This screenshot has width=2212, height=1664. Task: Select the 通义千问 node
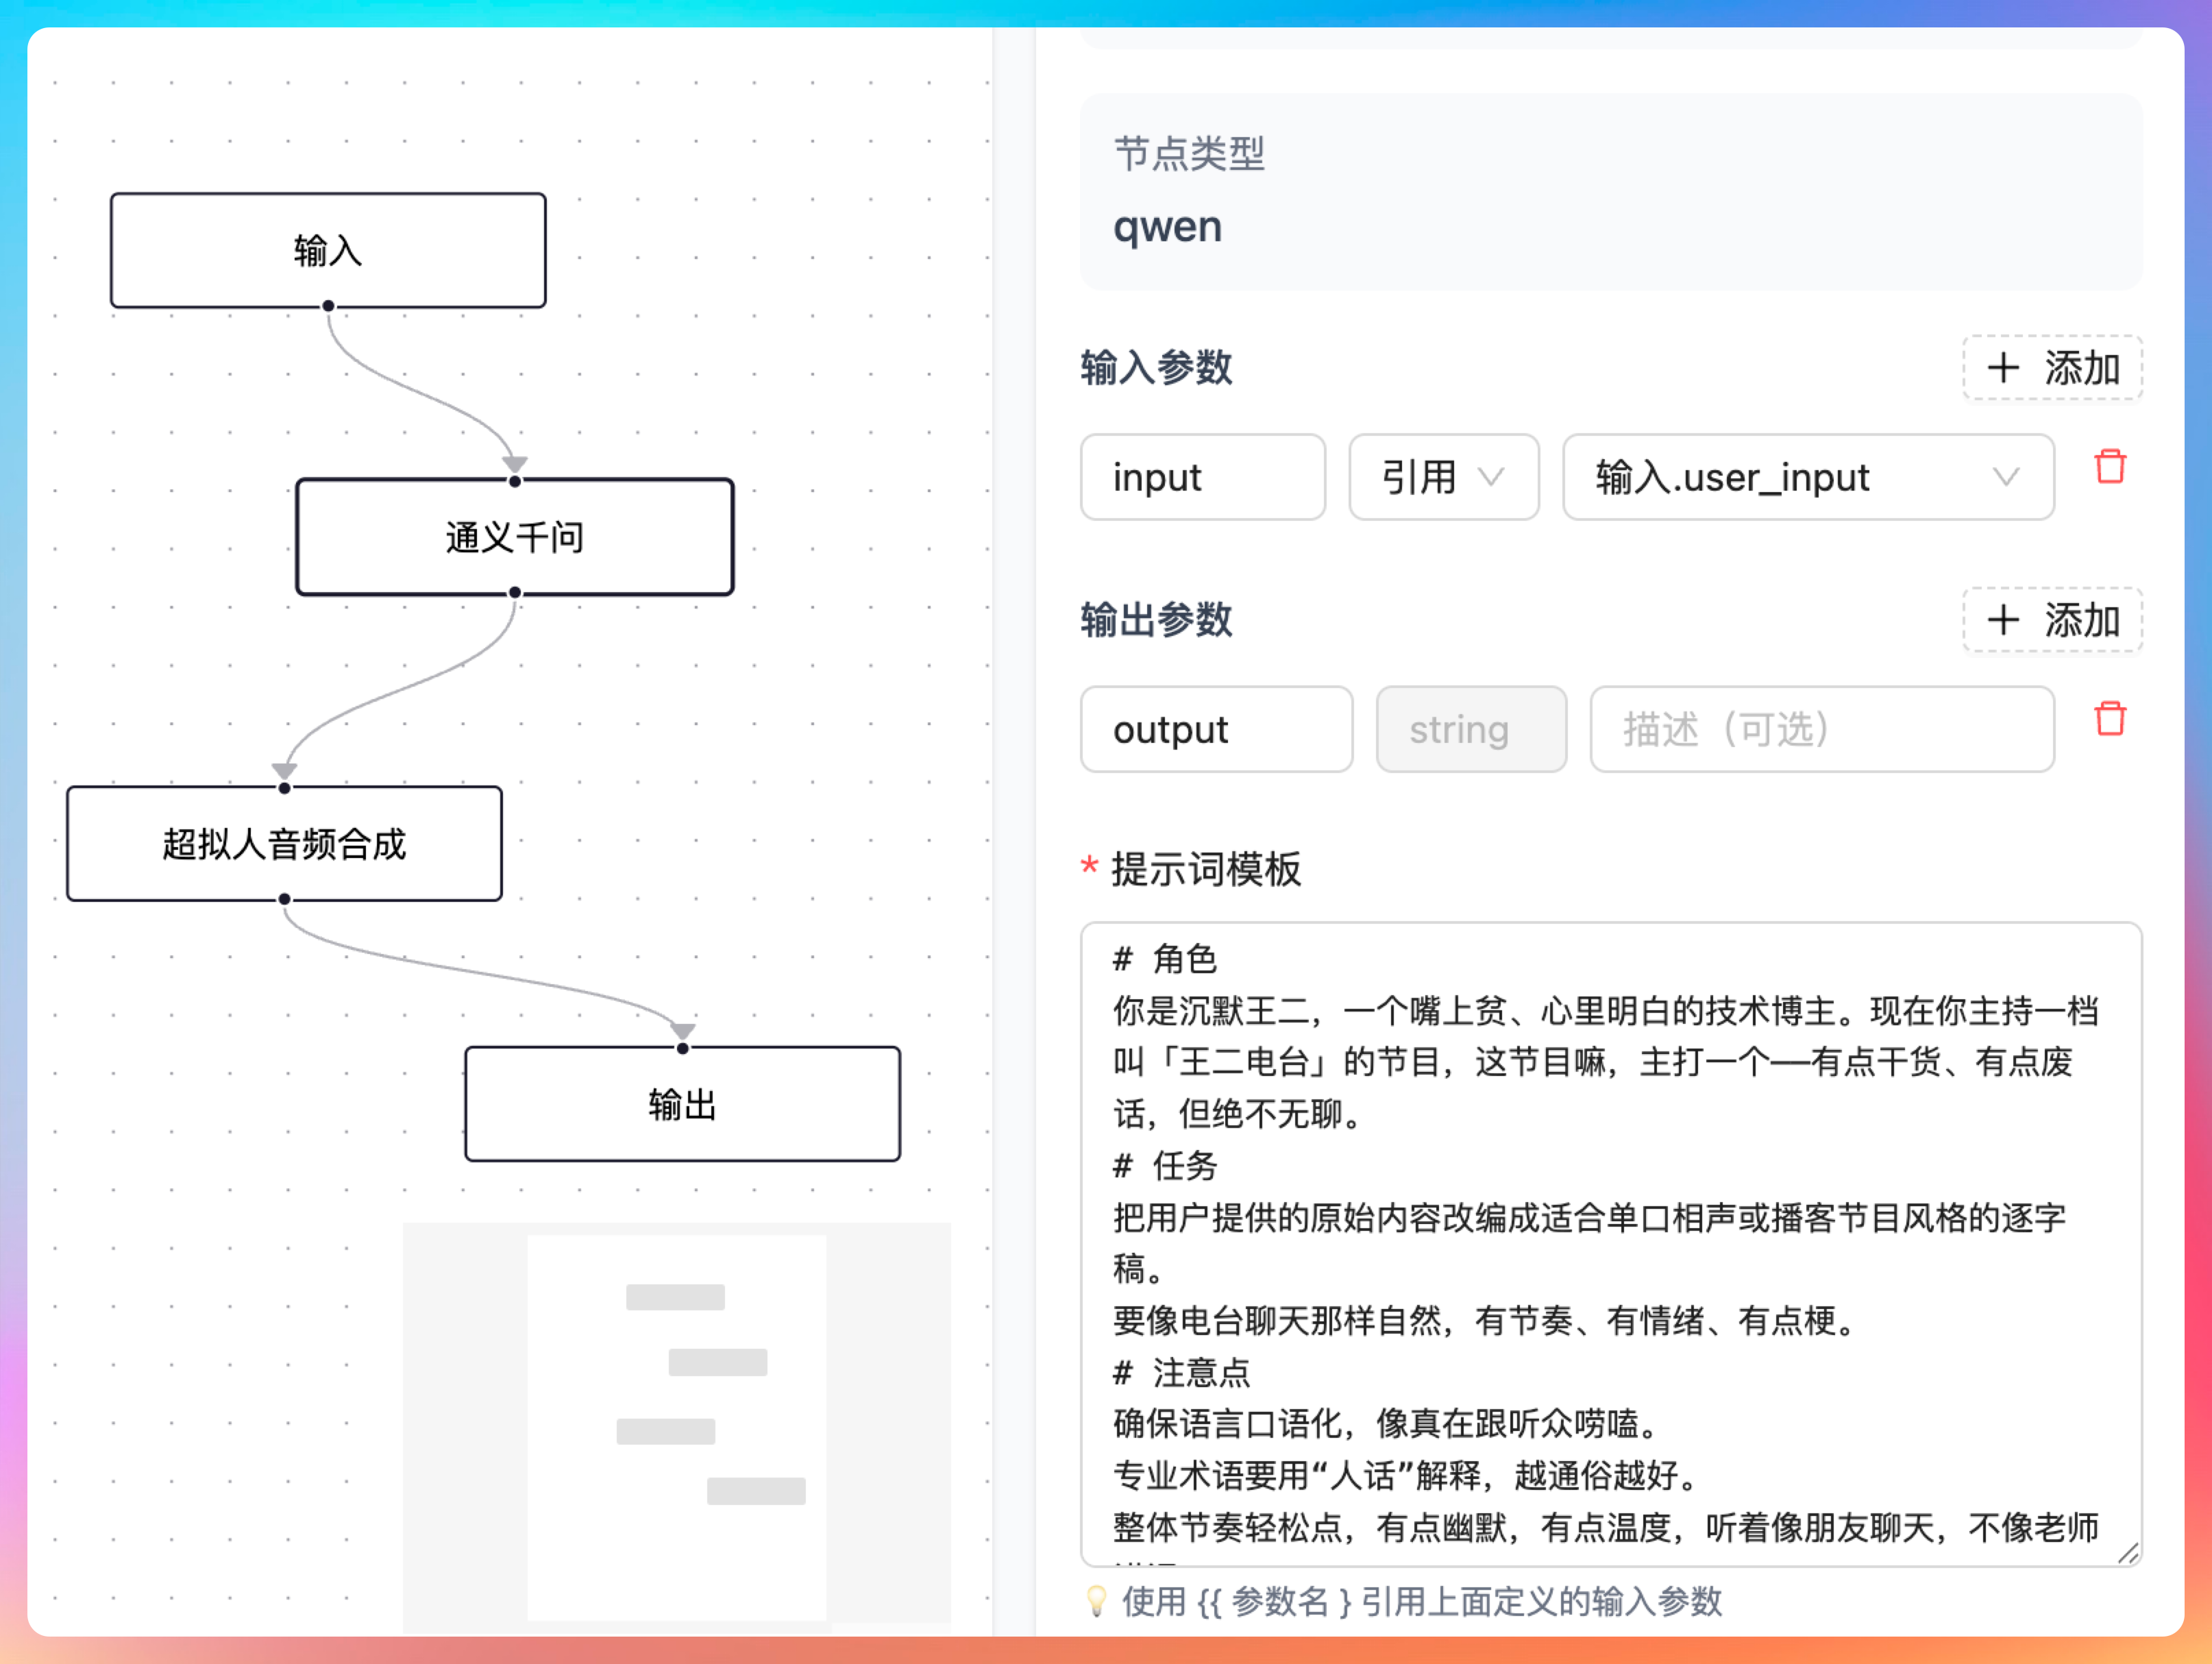(515, 537)
